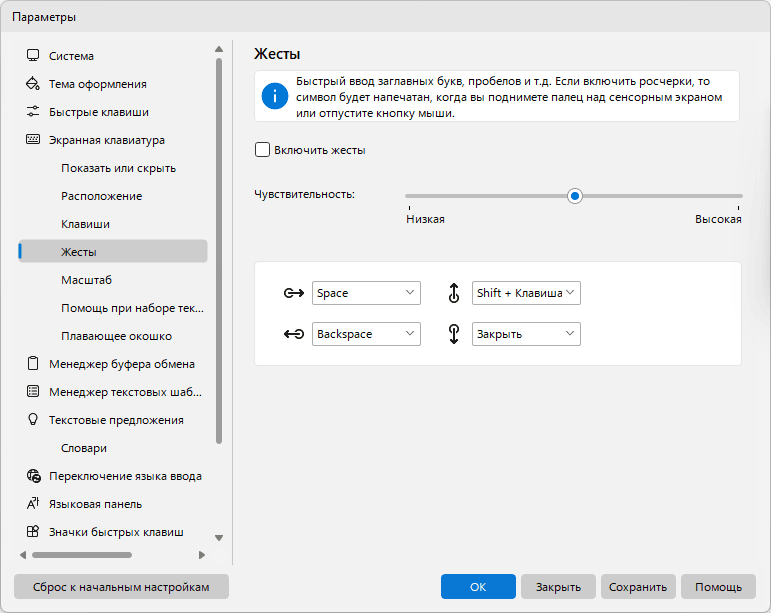Click the Помощь button
The height and width of the screenshot is (613, 771).
(718, 586)
